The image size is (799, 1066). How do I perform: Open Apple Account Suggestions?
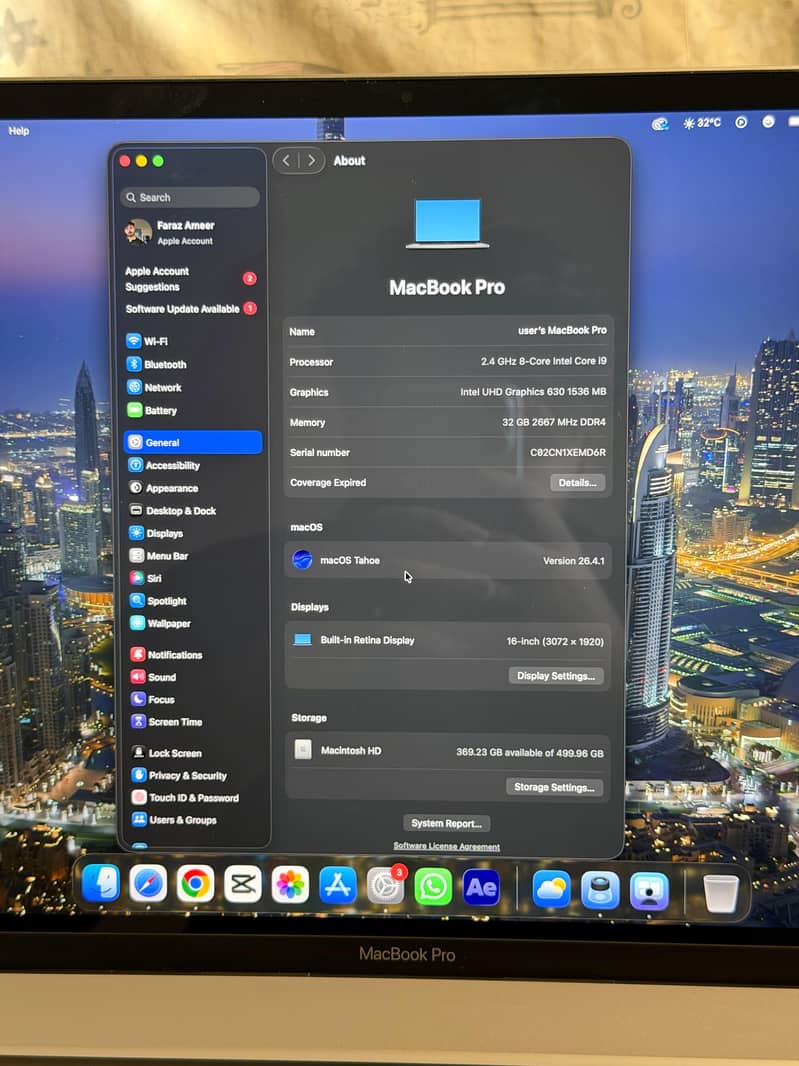click(x=190, y=279)
